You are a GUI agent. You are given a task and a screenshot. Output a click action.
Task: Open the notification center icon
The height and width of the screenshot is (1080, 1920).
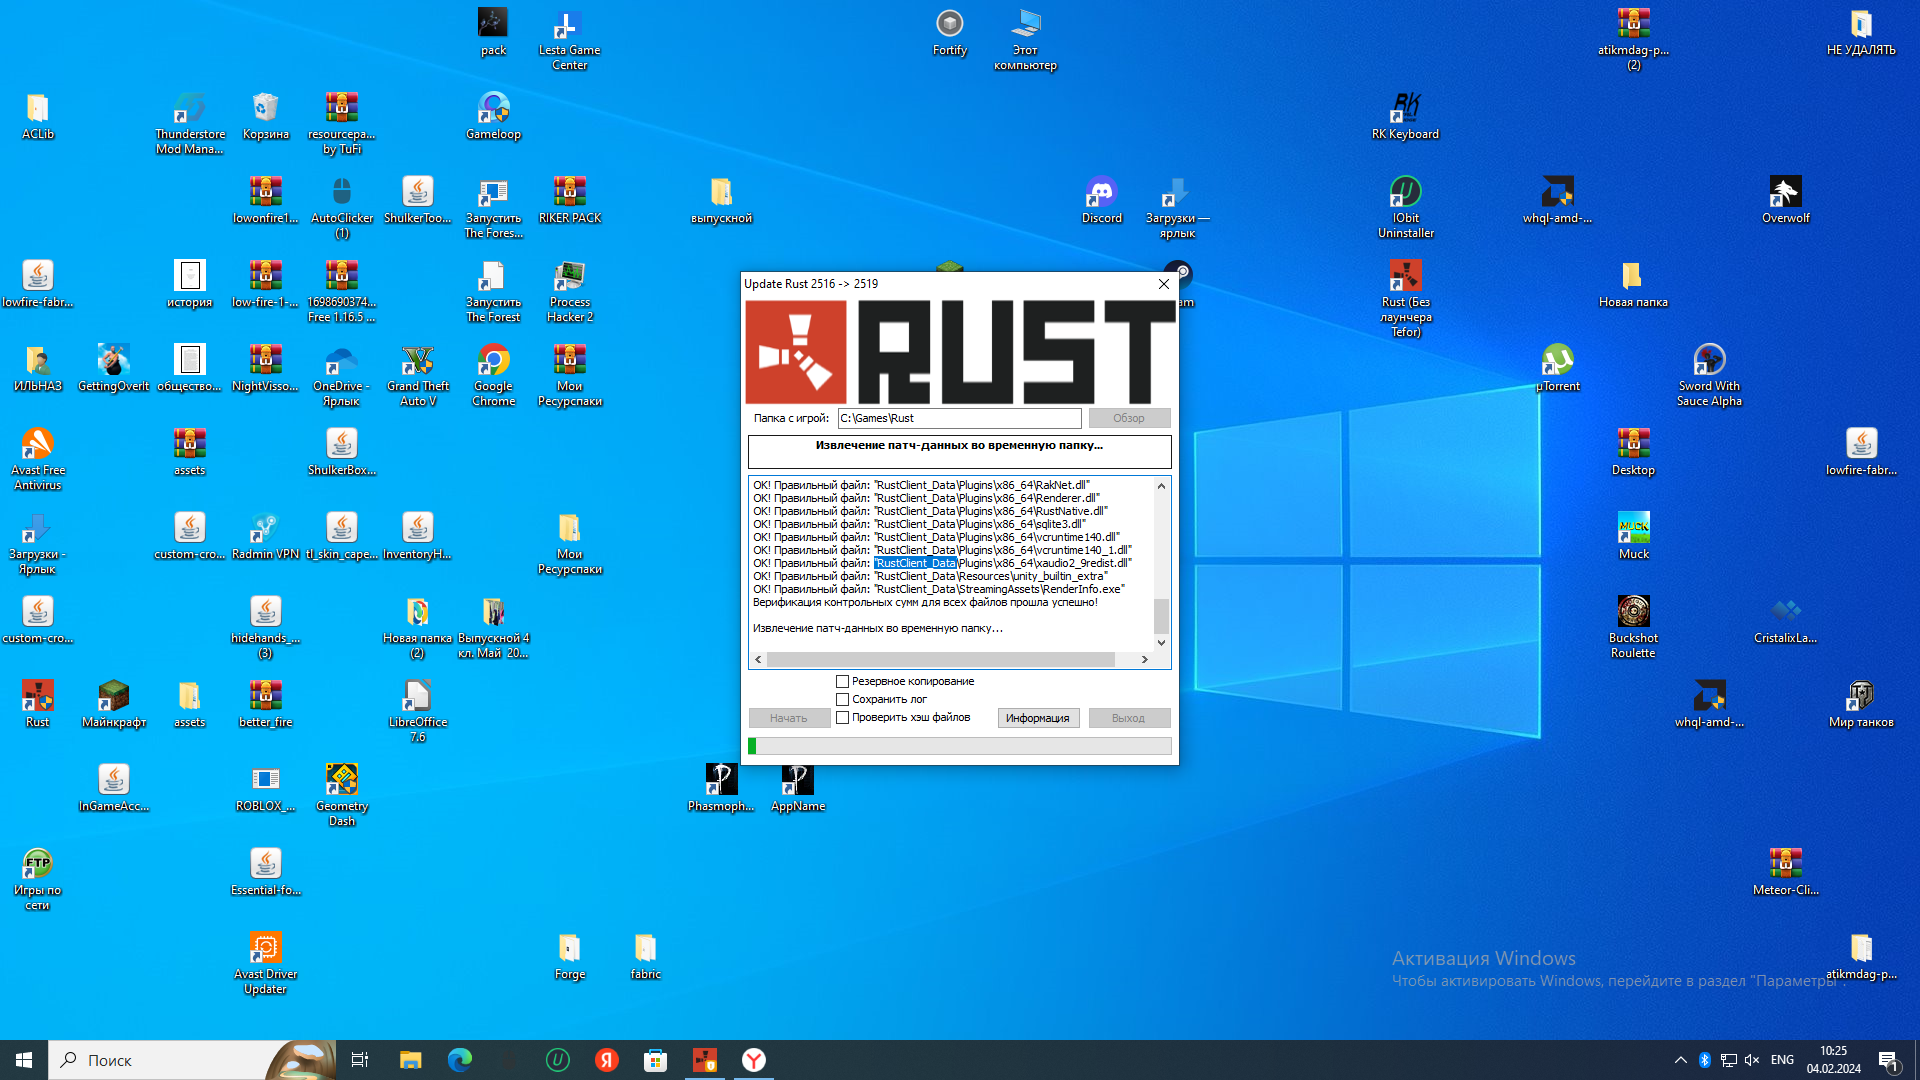click(x=1888, y=1060)
